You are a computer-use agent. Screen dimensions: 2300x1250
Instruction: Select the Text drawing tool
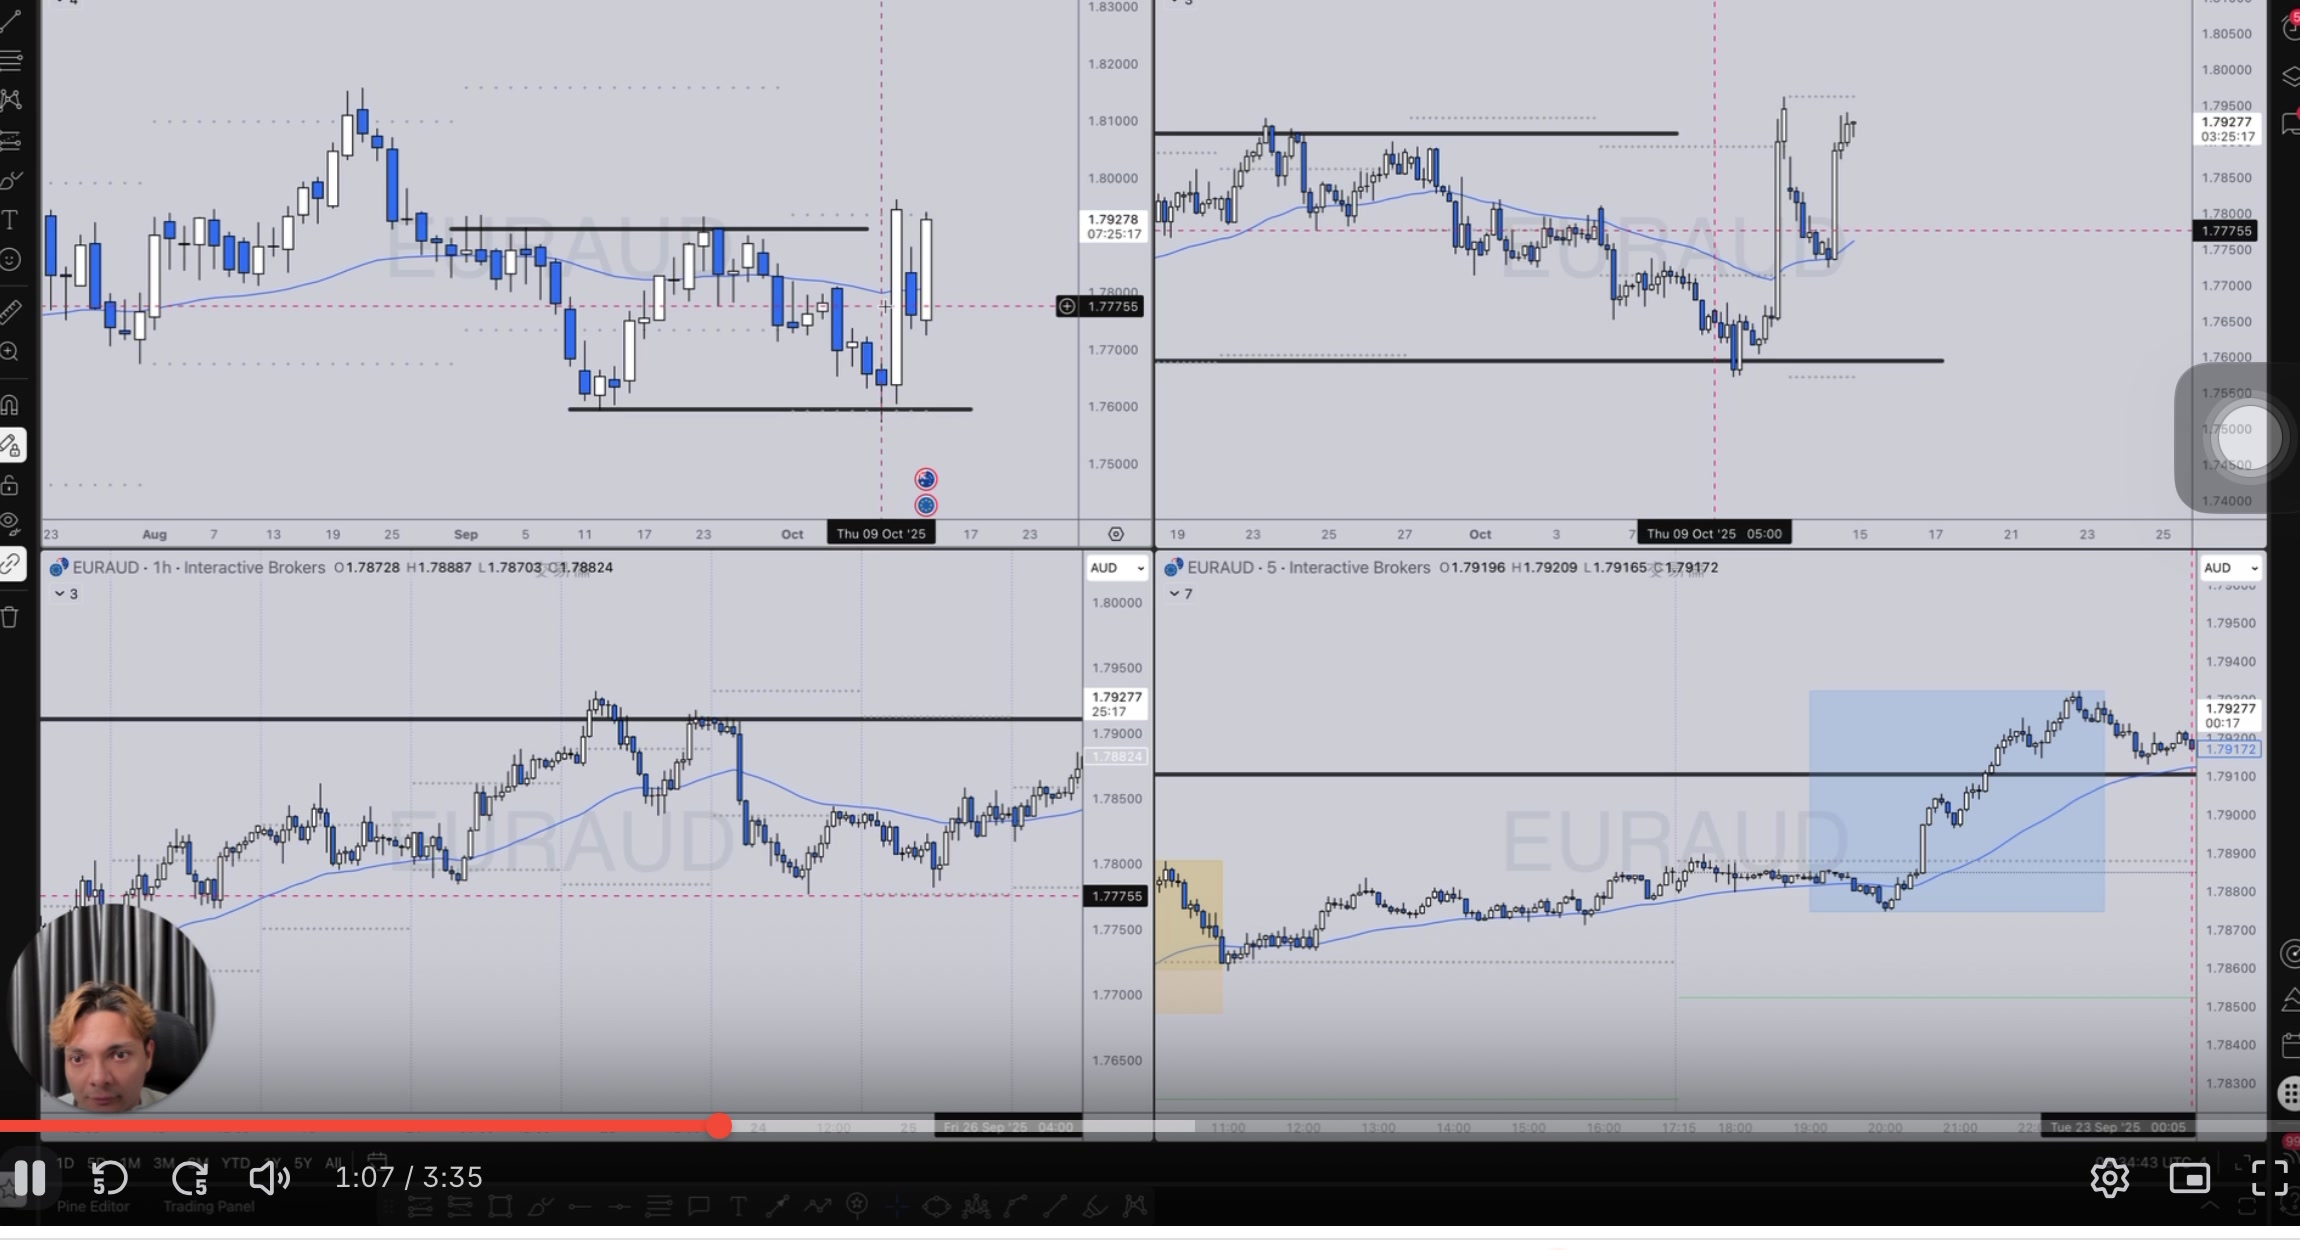pos(11,220)
